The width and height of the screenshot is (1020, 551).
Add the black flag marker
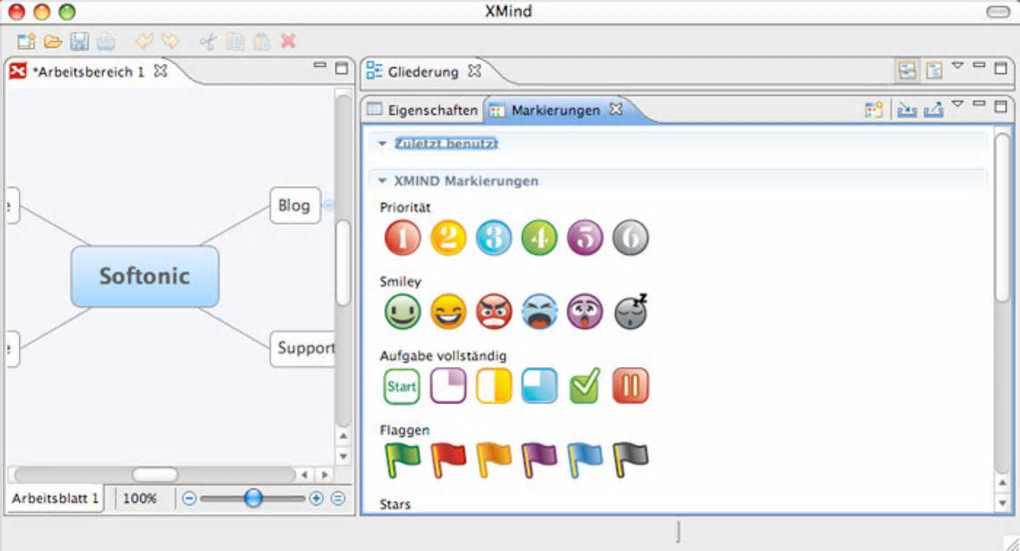pyautogui.click(x=630, y=460)
